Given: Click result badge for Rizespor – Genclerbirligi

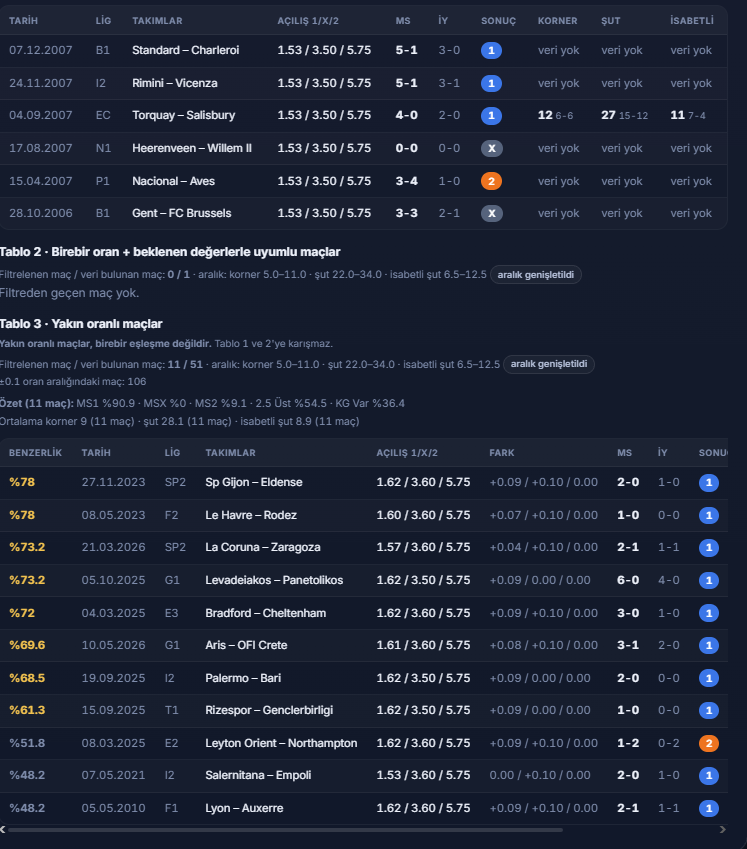Looking at the screenshot, I should point(709,710).
